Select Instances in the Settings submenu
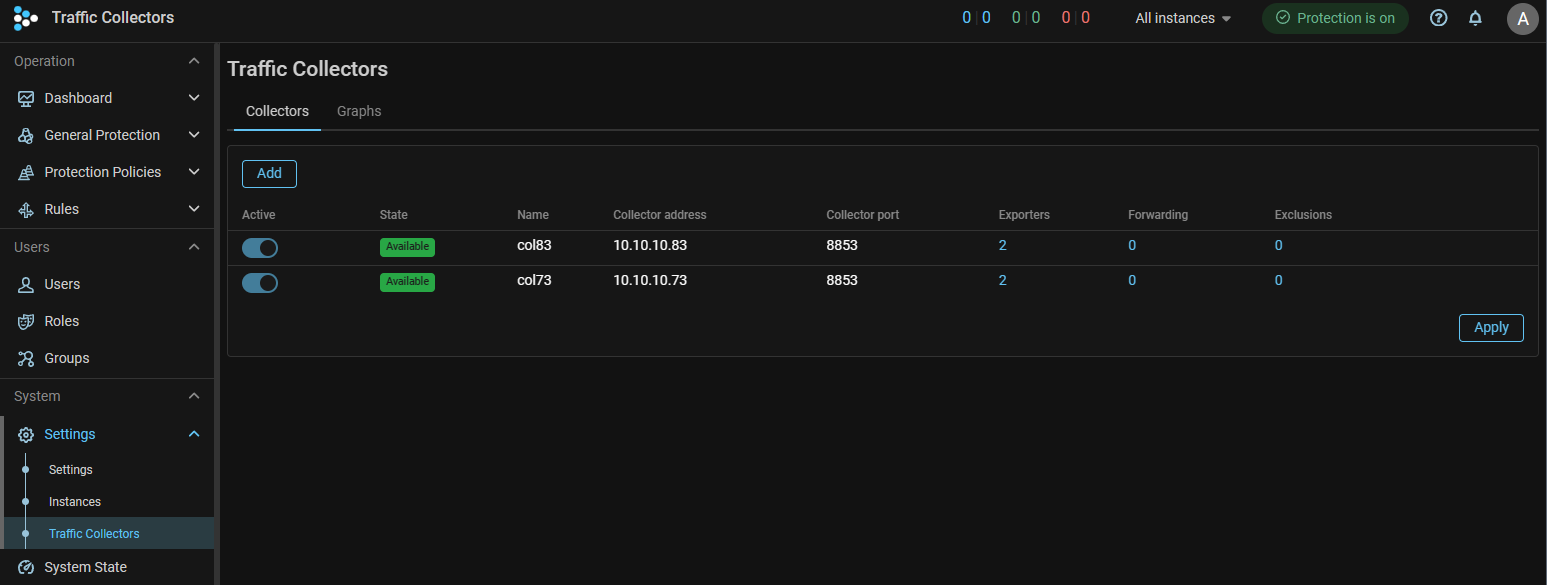Image resolution: width=1547 pixels, height=585 pixels. tap(75, 502)
